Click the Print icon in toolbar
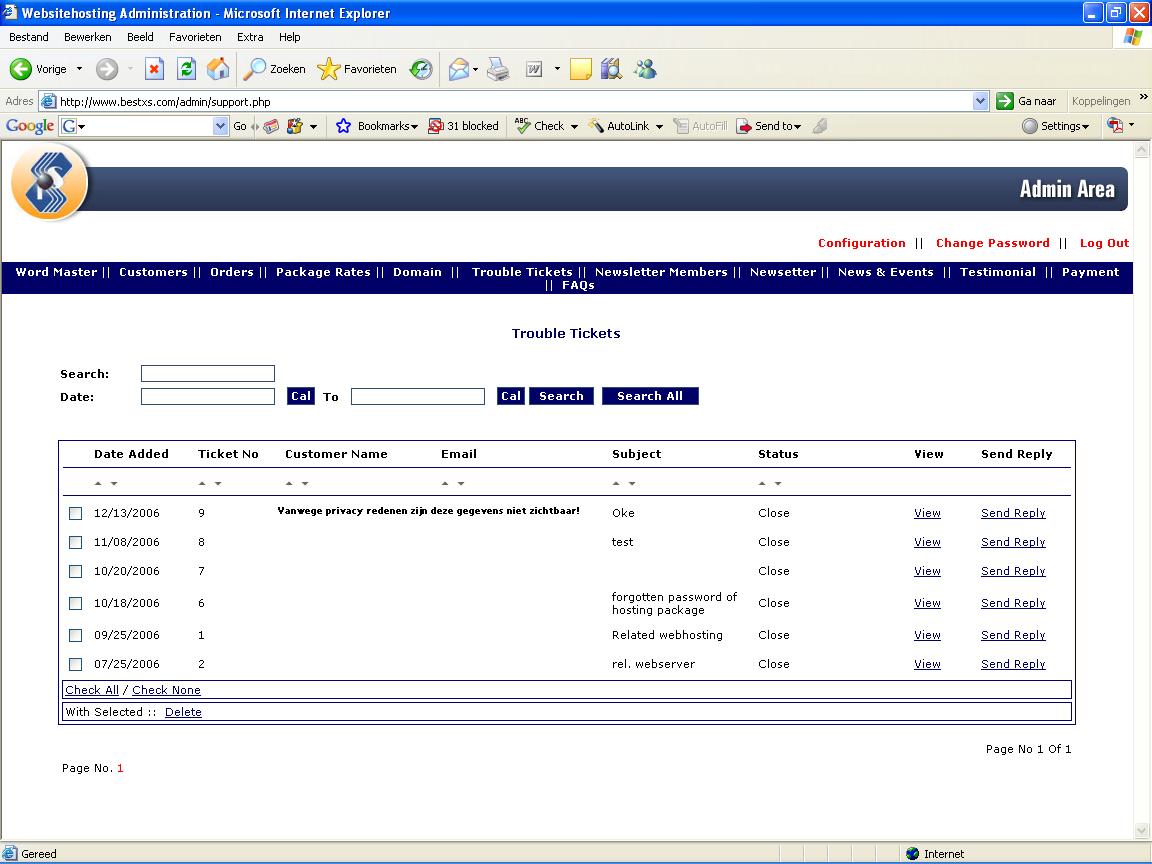 click(499, 69)
